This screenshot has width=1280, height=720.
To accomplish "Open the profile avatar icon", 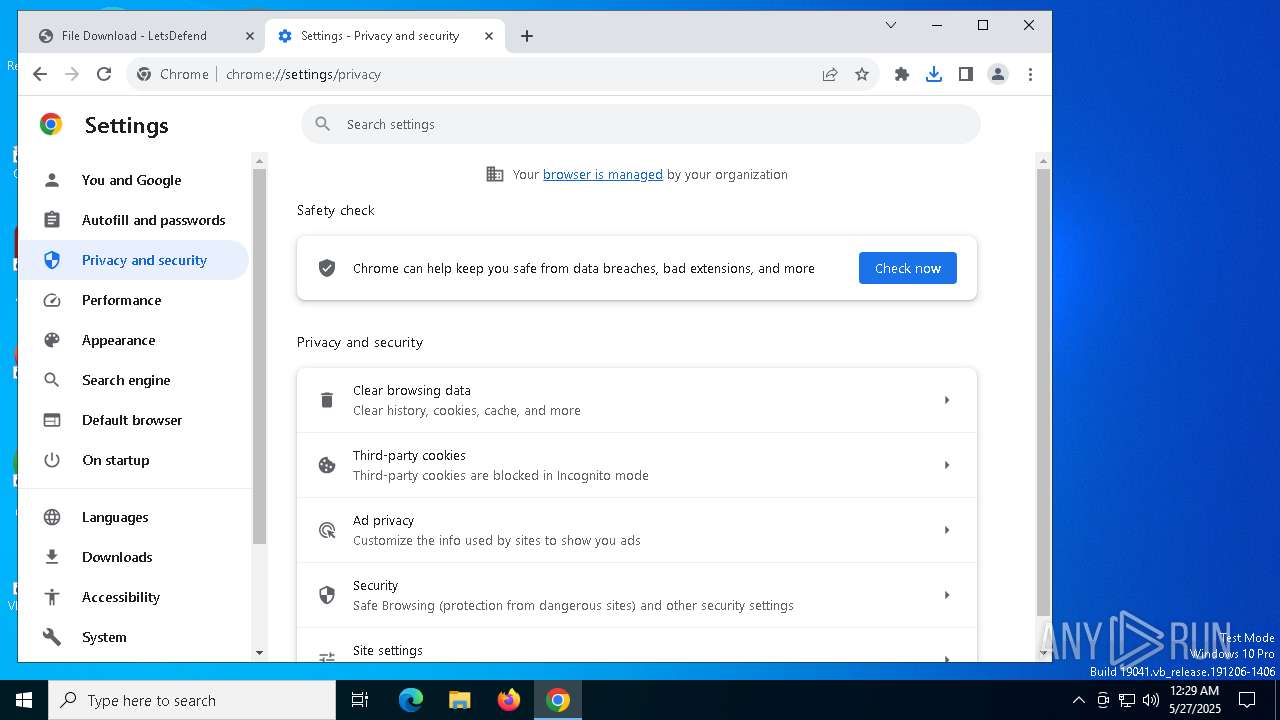I will pyautogui.click(x=998, y=74).
